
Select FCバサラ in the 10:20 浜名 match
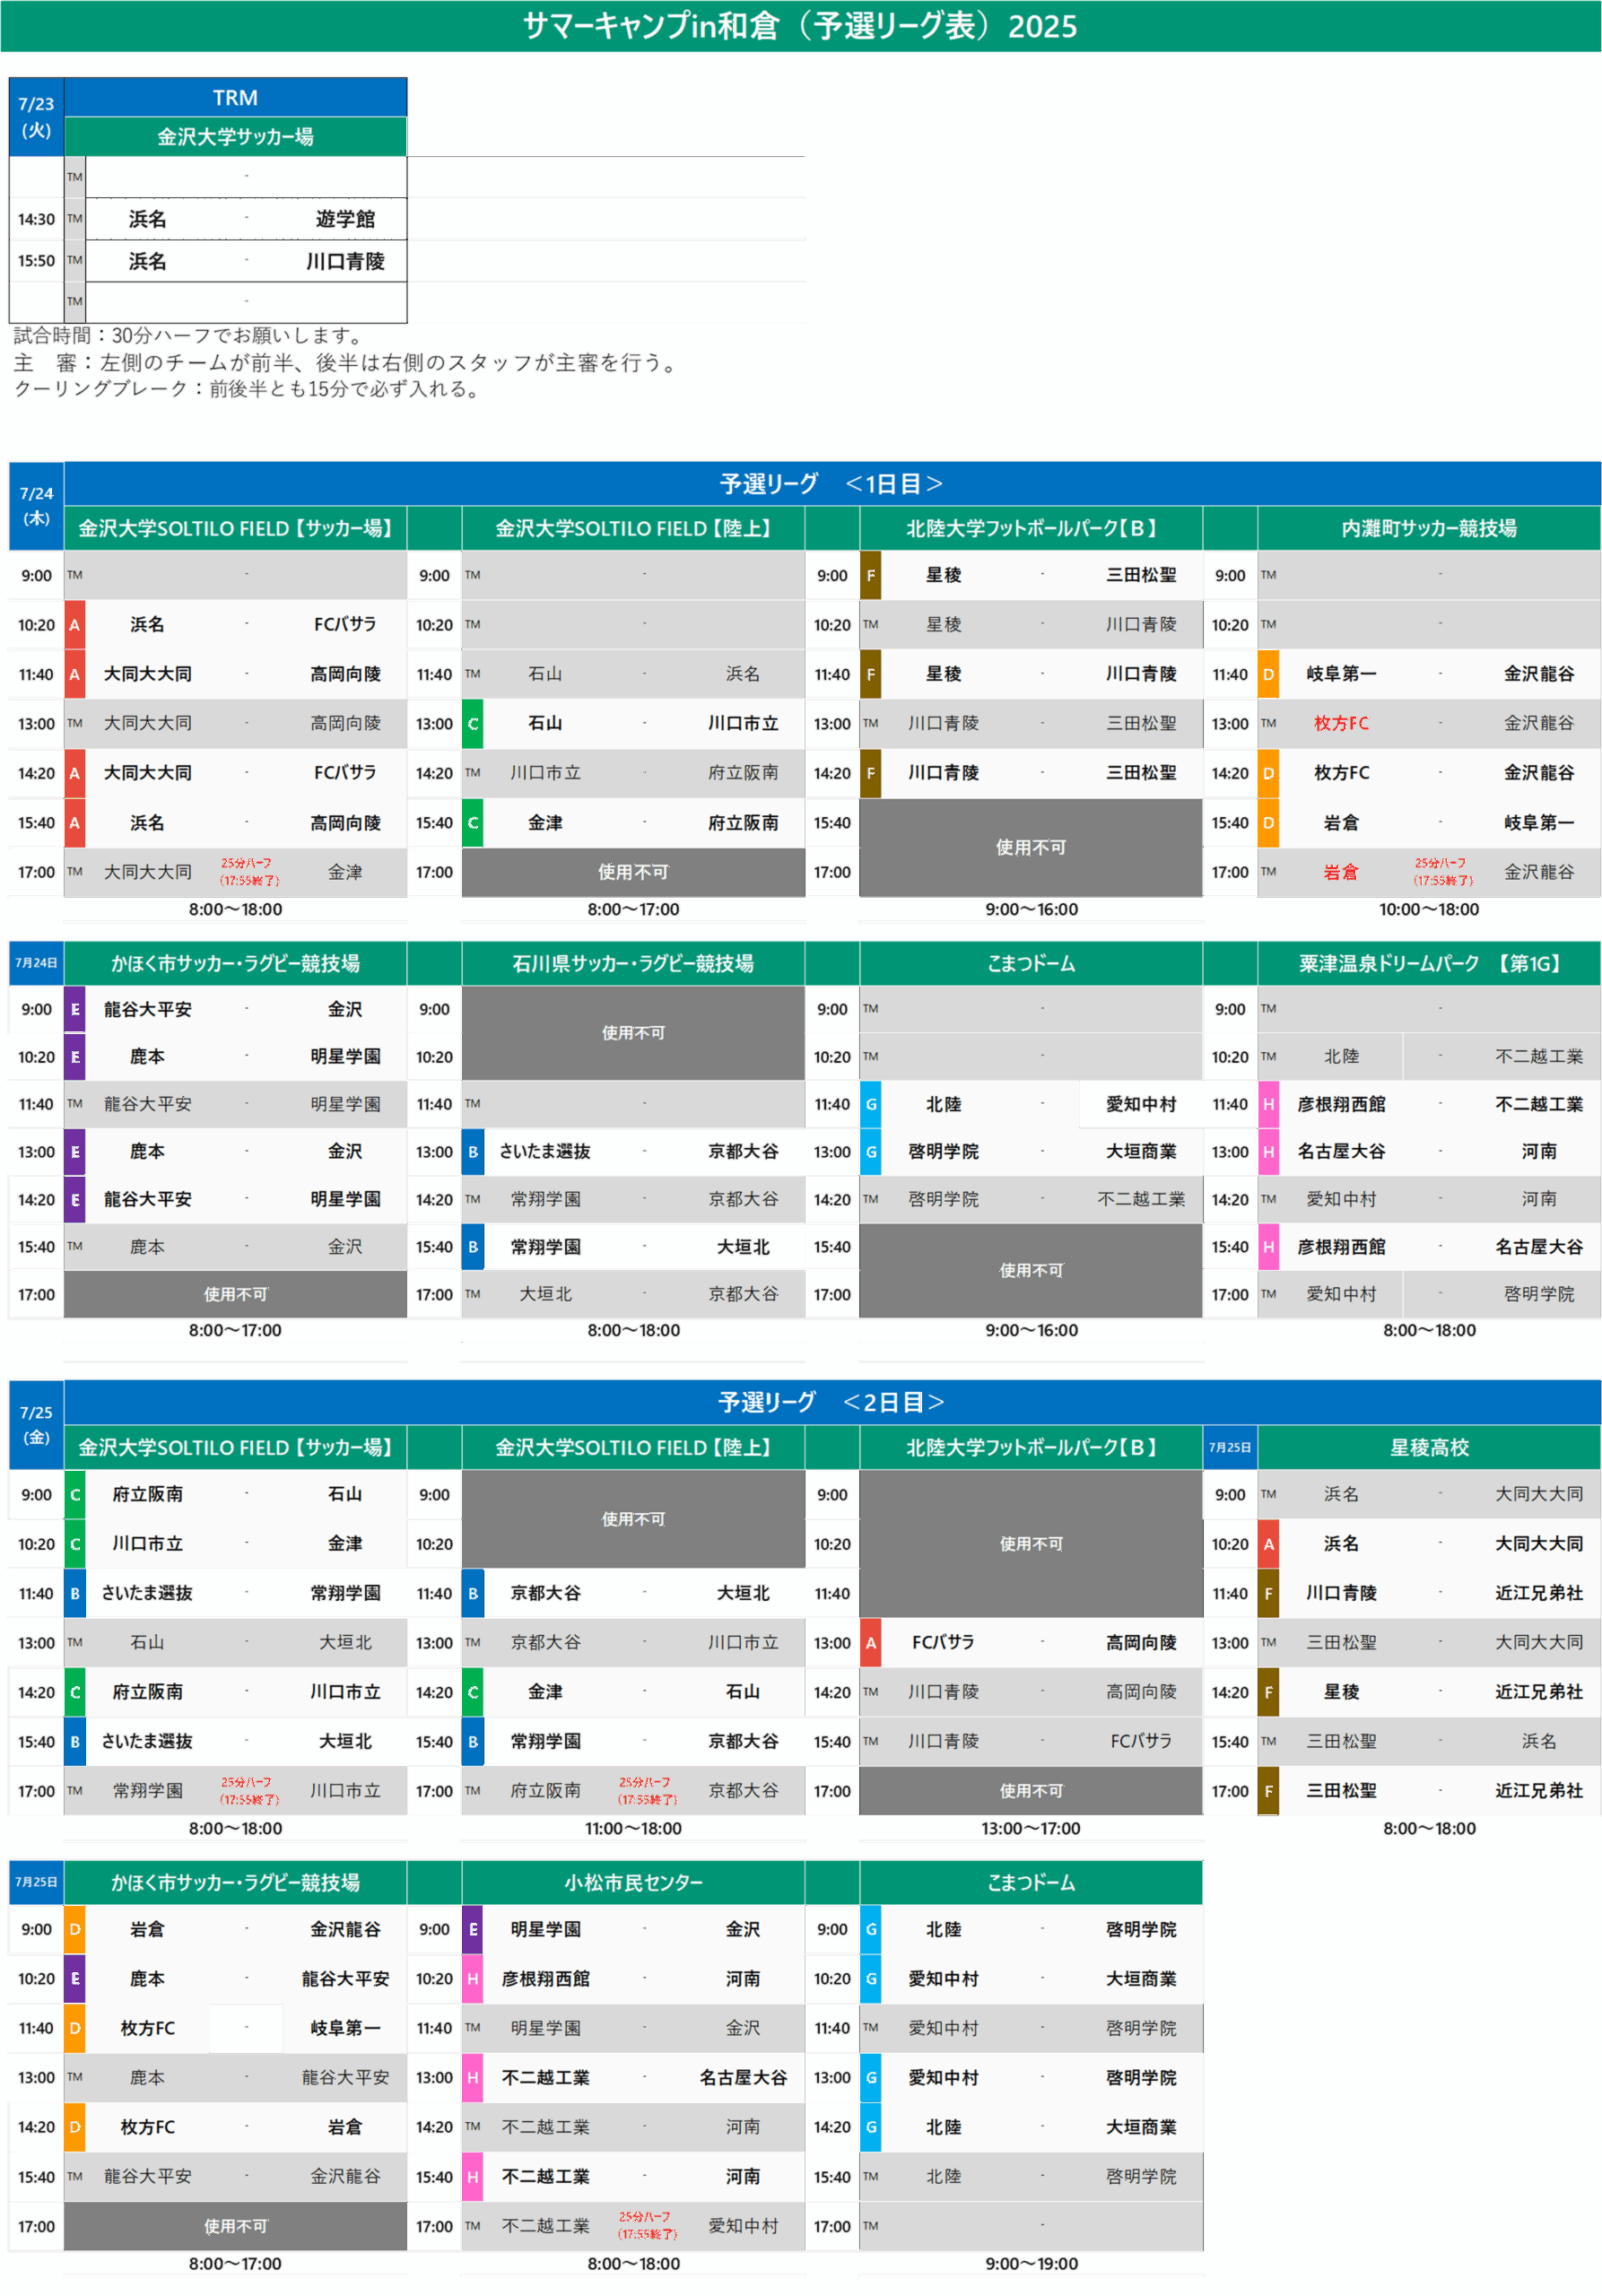click(x=345, y=624)
